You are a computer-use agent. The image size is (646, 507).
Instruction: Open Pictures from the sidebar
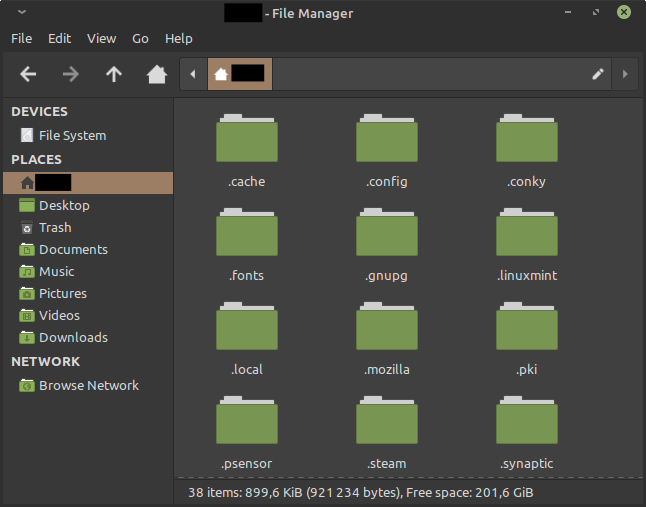88,293
